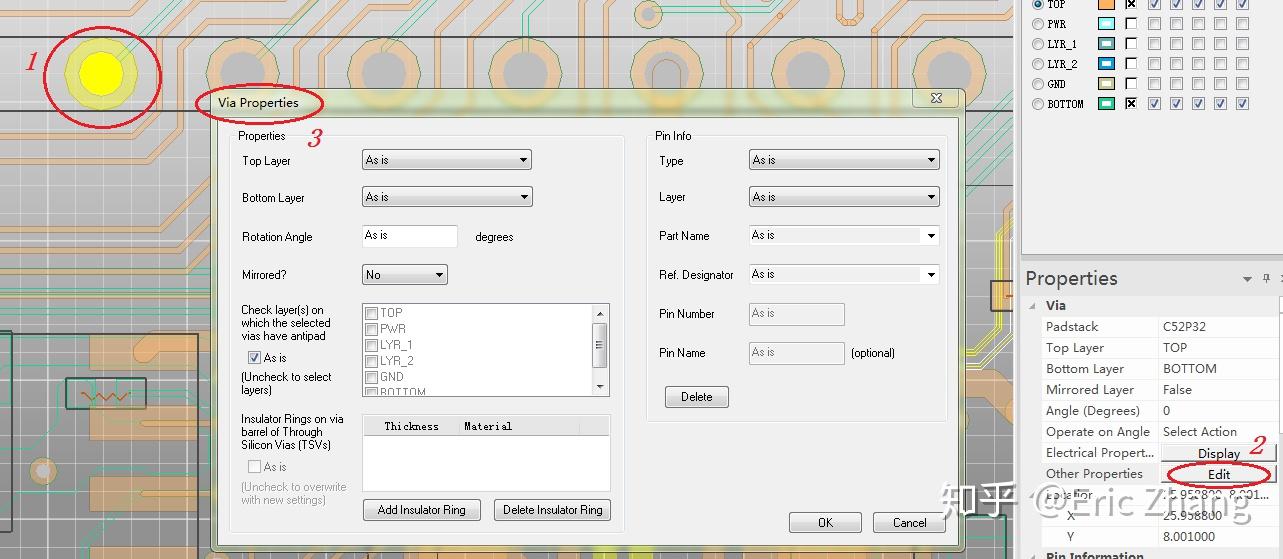Image resolution: width=1283 pixels, height=559 pixels.
Task: Open the Mirrored? dropdown
Action: point(404,274)
